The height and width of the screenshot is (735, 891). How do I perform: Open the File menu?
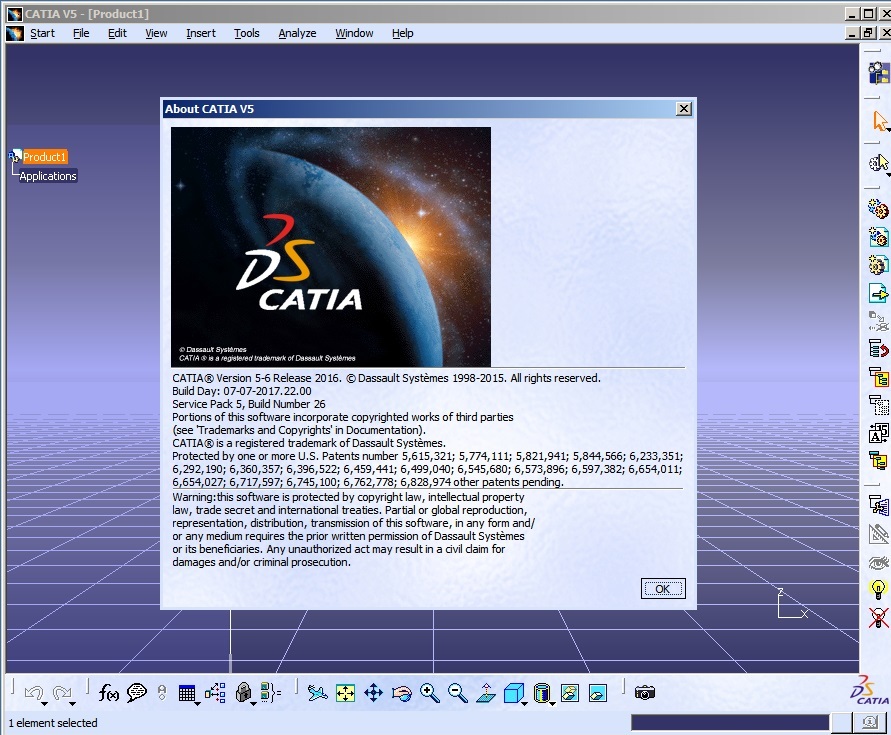(81, 33)
